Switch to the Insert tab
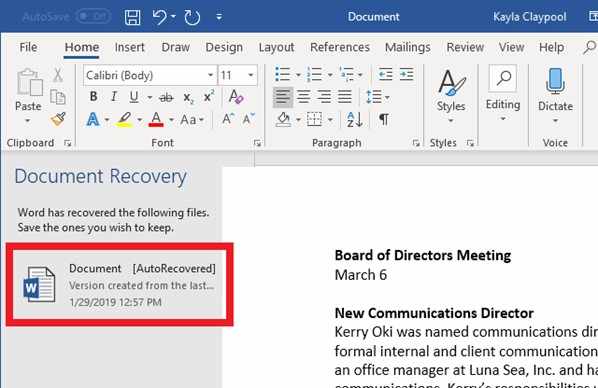Viewport: 598px width, 388px height. (x=129, y=47)
